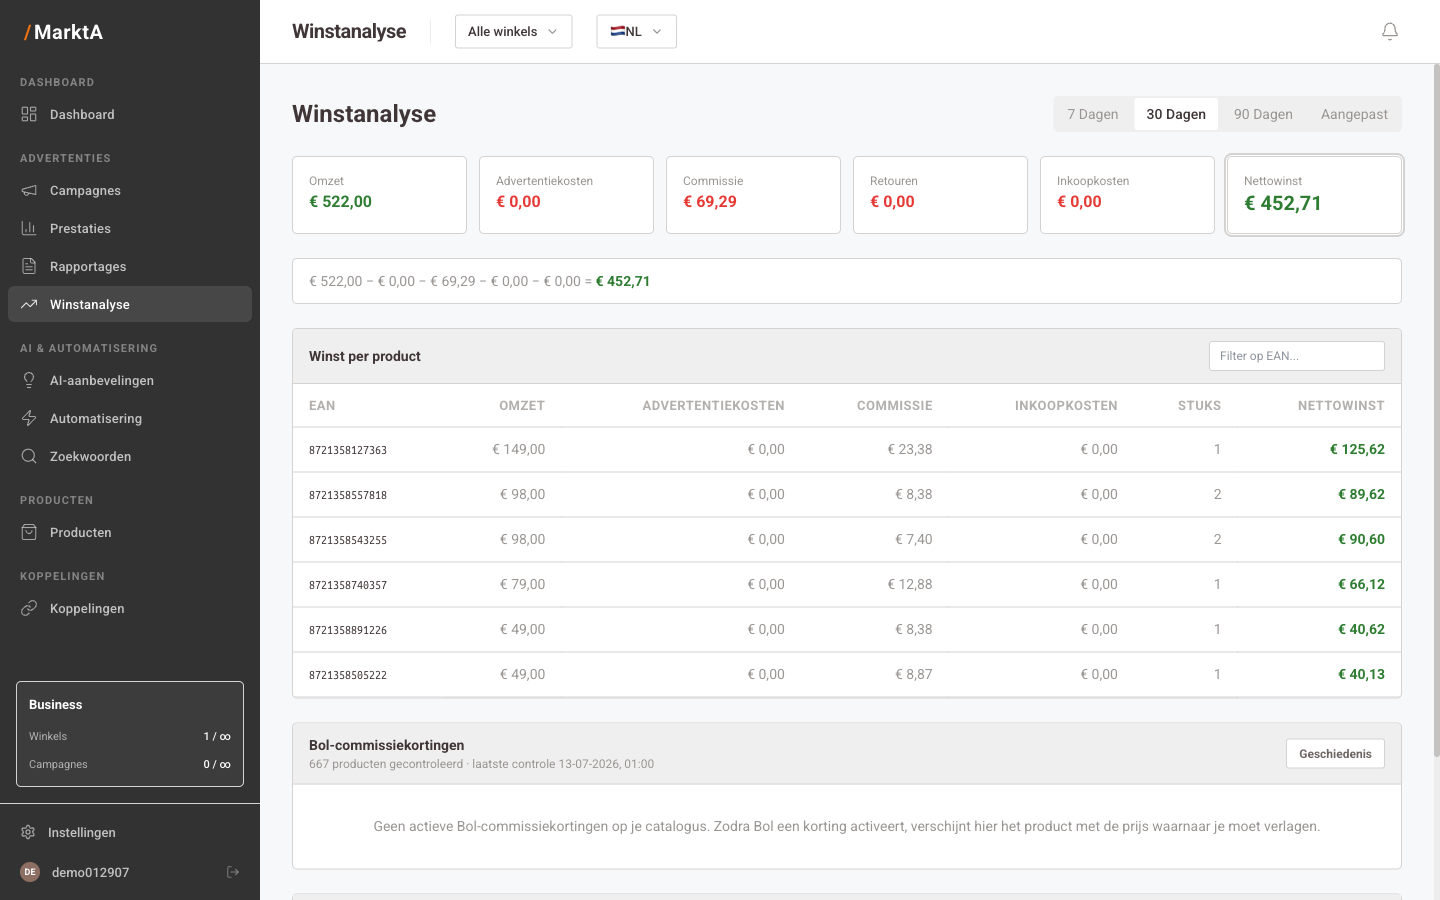Click the INKOOPKOSTEN column header

[x=1066, y=406]
